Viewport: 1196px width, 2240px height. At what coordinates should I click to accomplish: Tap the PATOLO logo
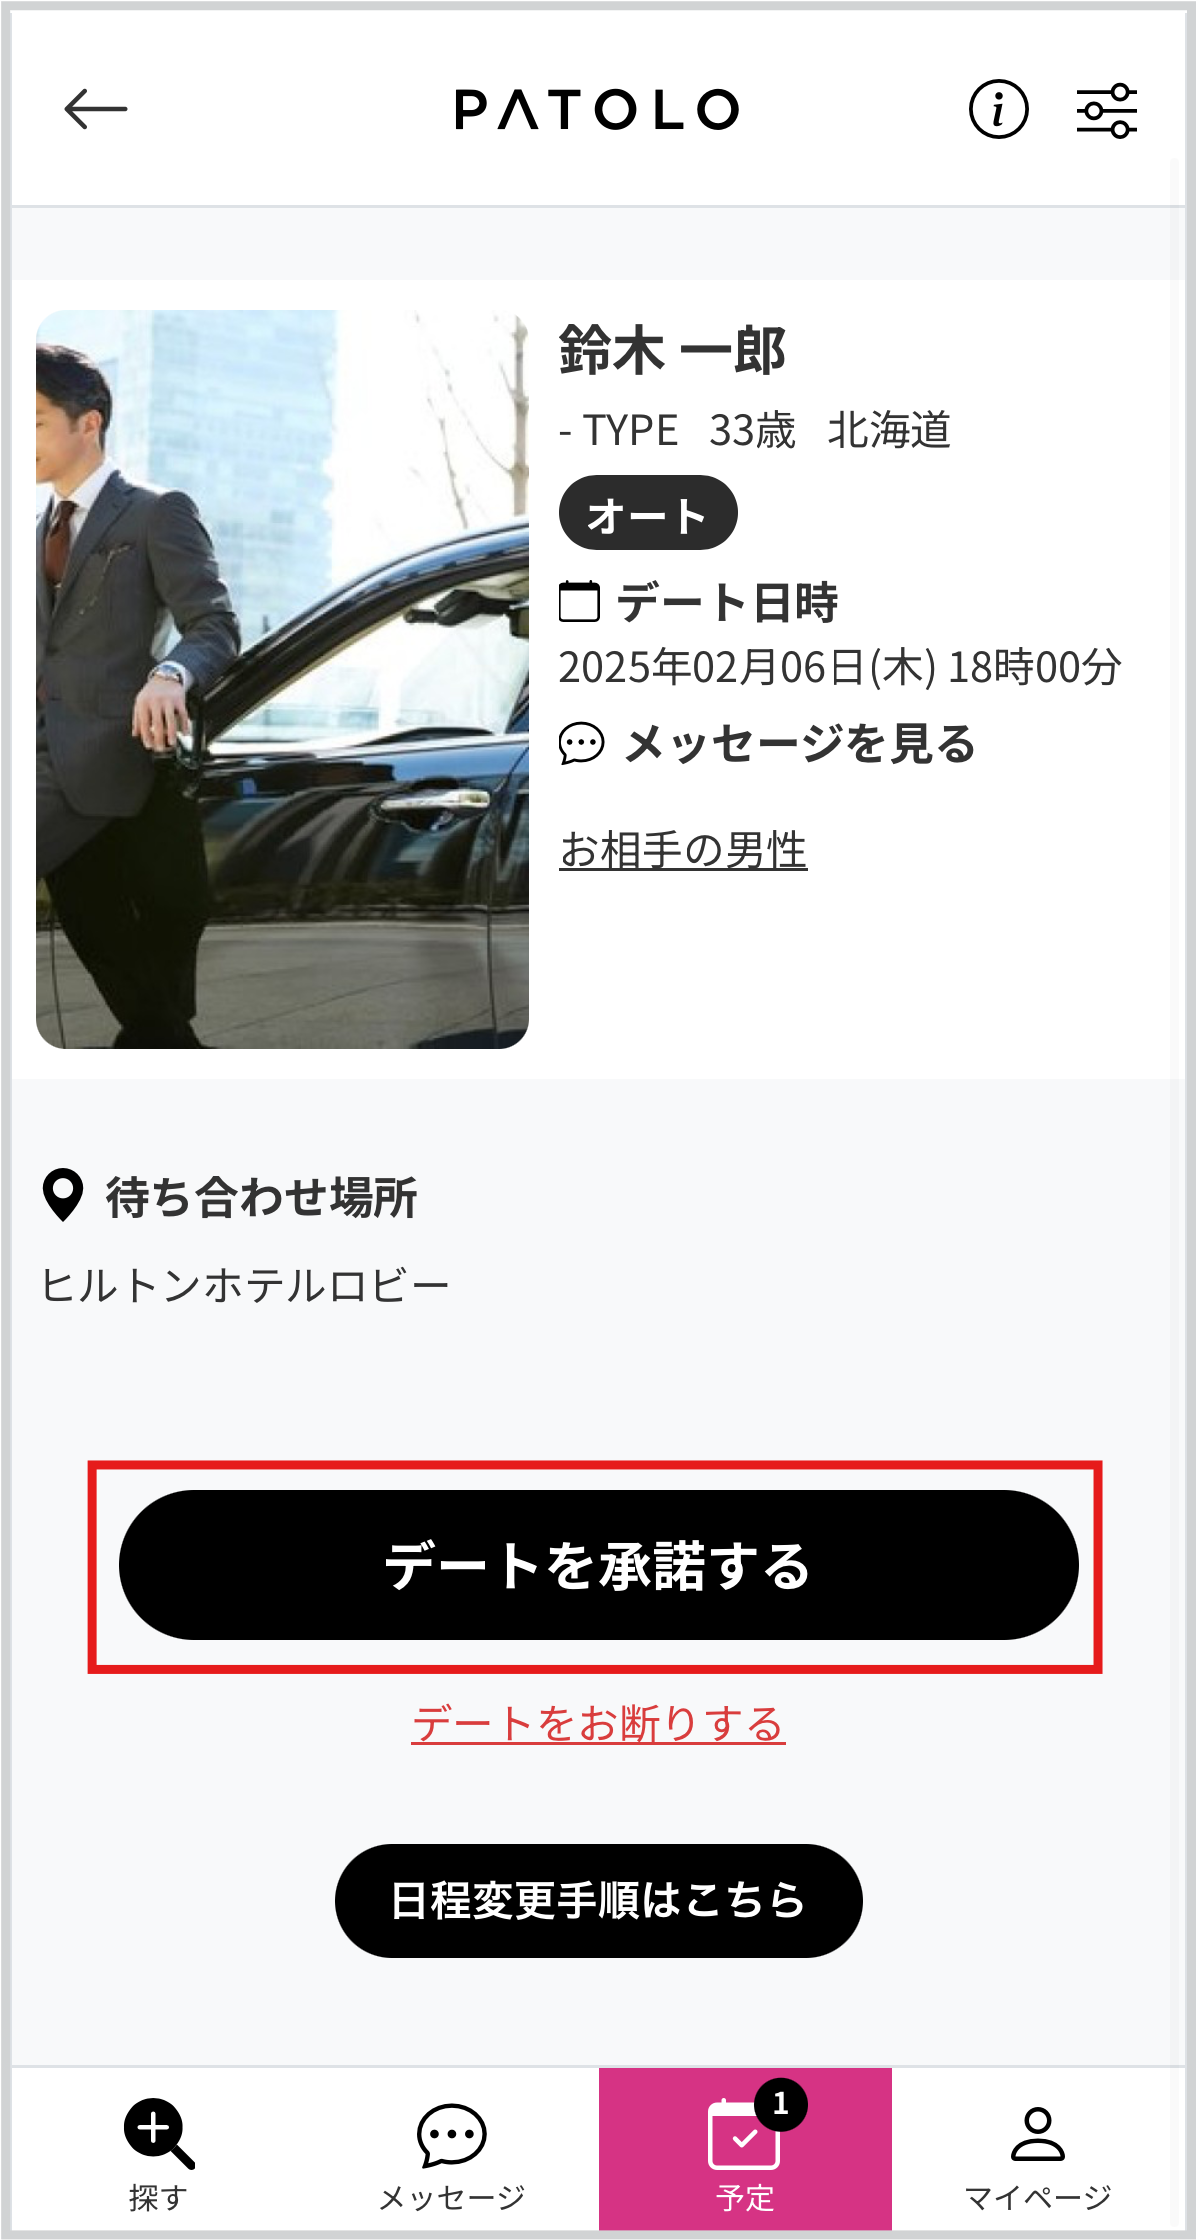click(x=597, y=109)
